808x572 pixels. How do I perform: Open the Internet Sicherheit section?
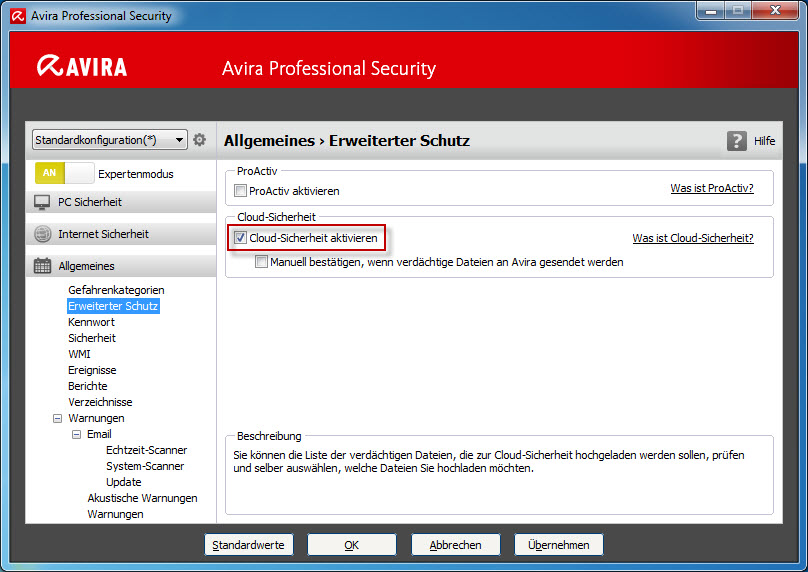click(121, 234)
